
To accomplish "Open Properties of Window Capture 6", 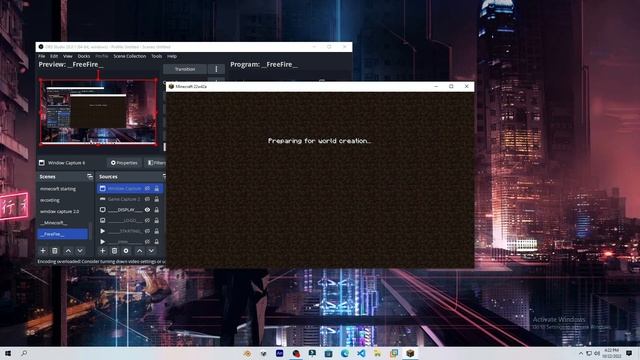I will [124, 163].
